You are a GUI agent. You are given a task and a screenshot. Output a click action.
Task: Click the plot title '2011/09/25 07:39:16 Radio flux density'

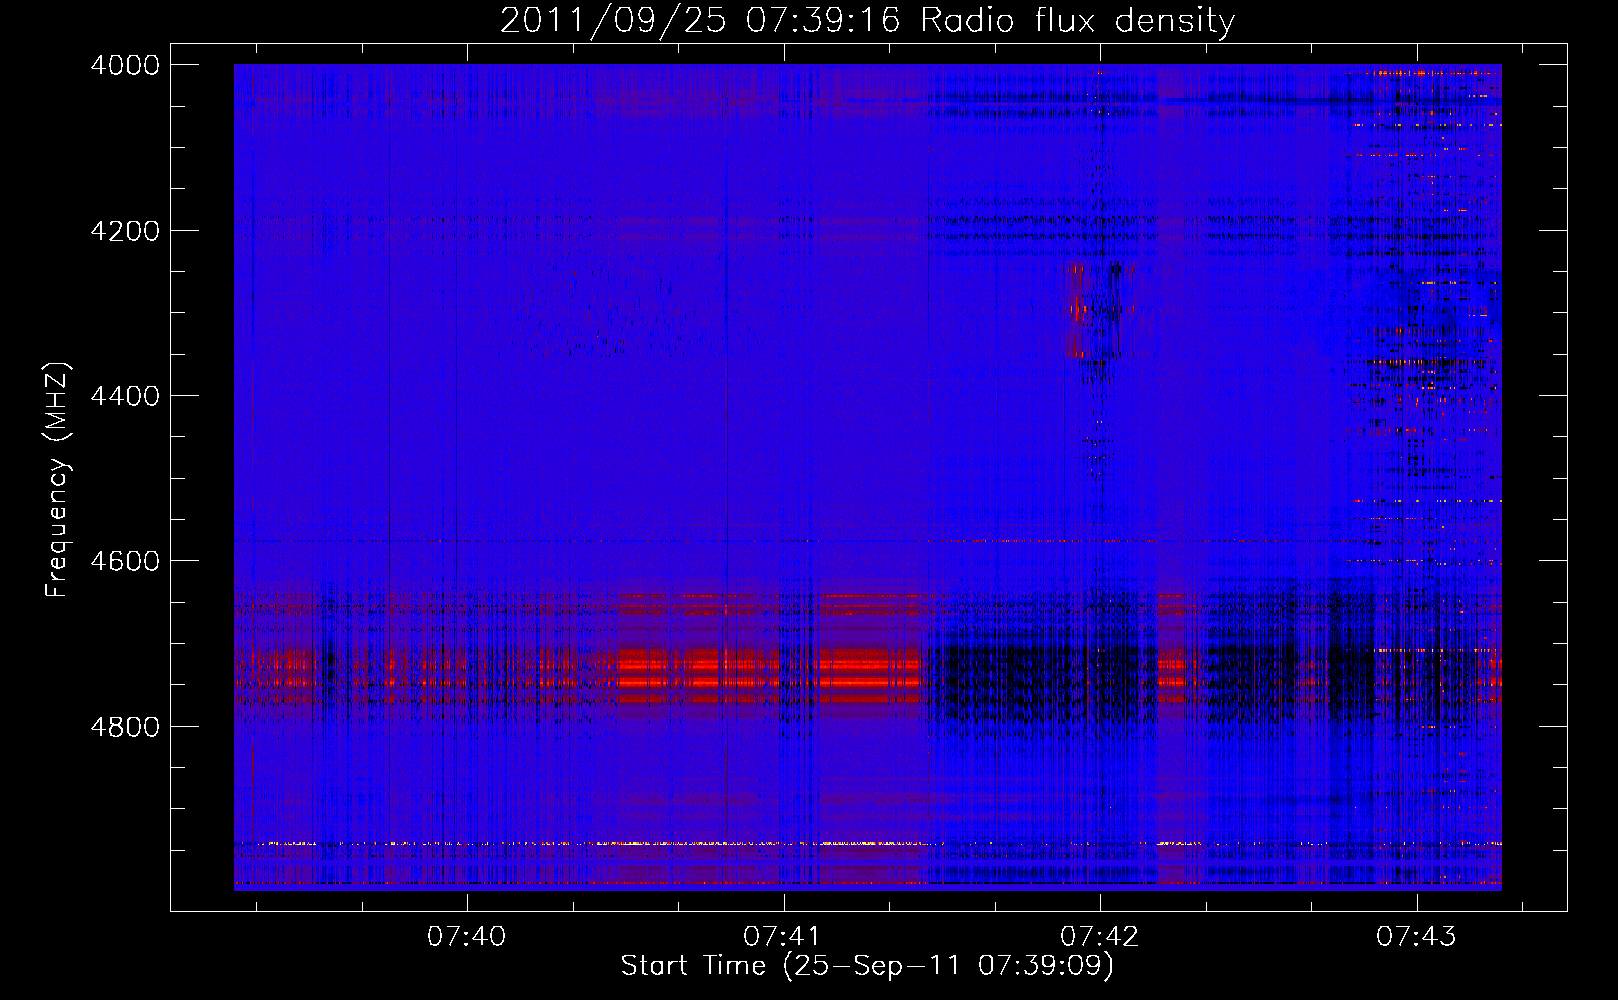coord(867,20)
